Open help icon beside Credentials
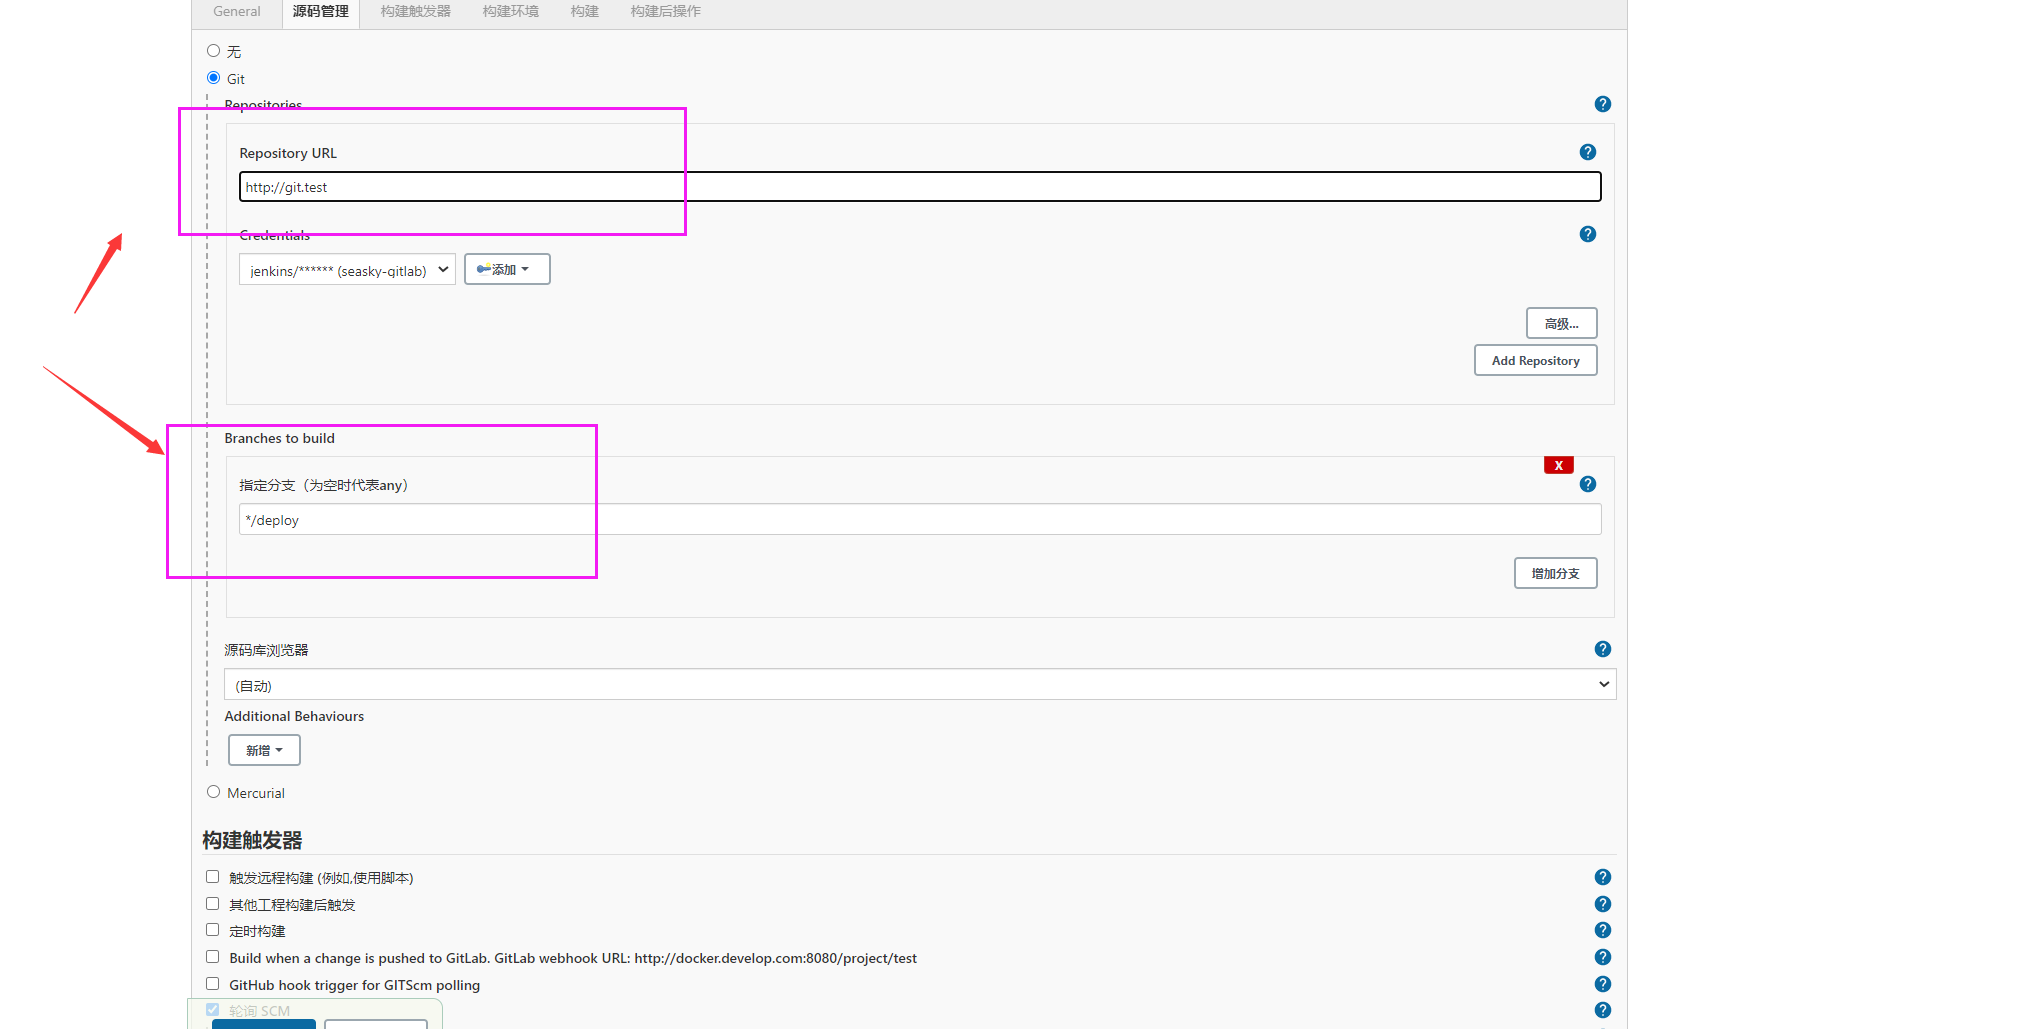This screenshot has height=1029, width=2030. tap(1587, 234)
